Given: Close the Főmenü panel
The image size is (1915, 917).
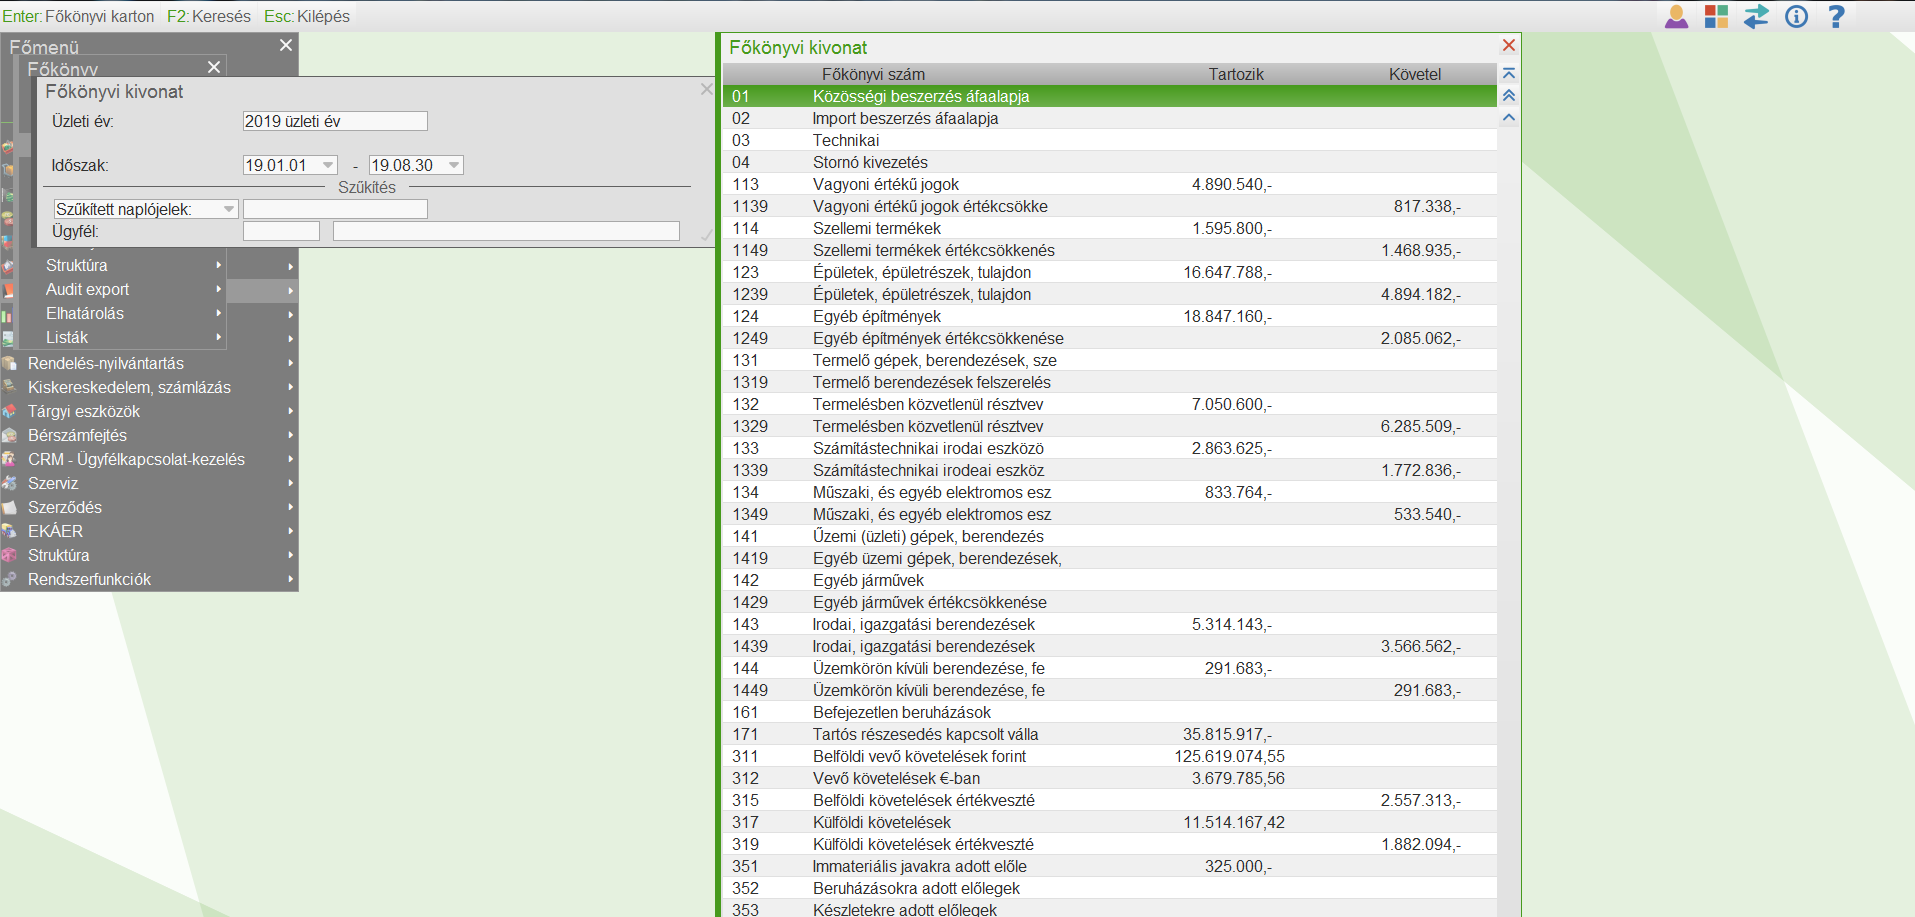Looking at the screenshot, I should coord(286,46).
